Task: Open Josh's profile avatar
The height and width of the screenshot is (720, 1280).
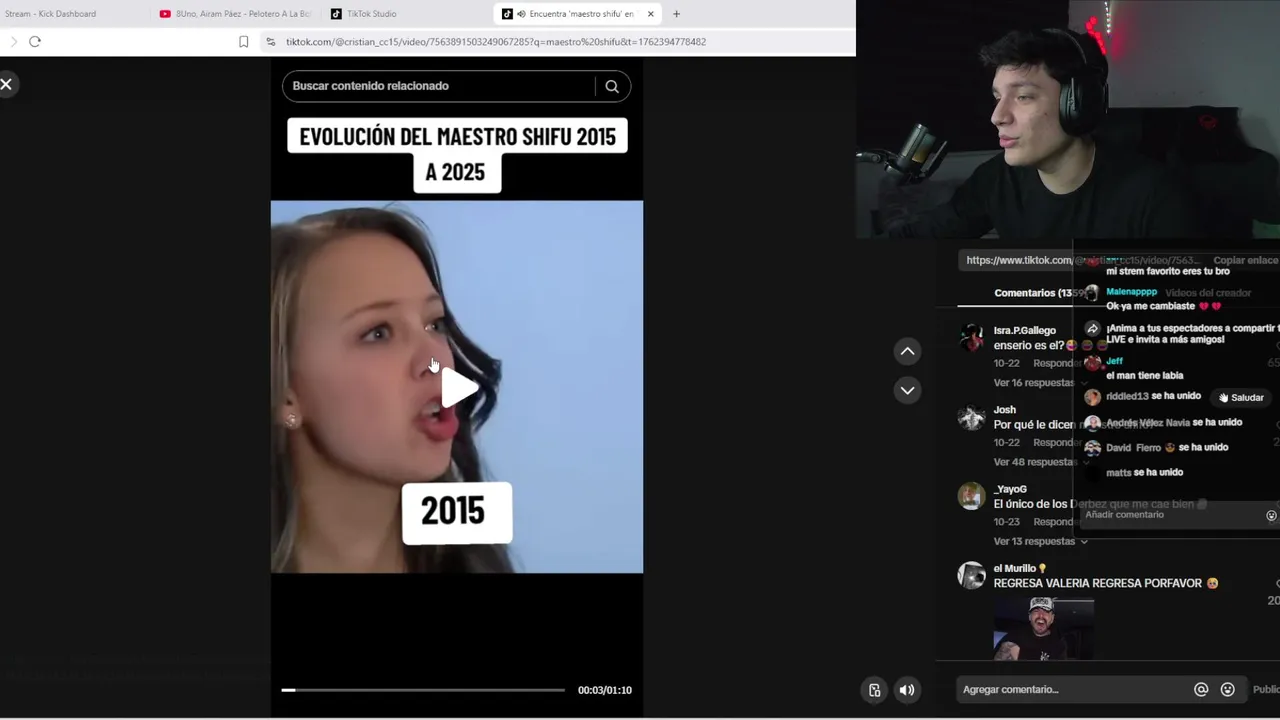Action: pos(971,417)
